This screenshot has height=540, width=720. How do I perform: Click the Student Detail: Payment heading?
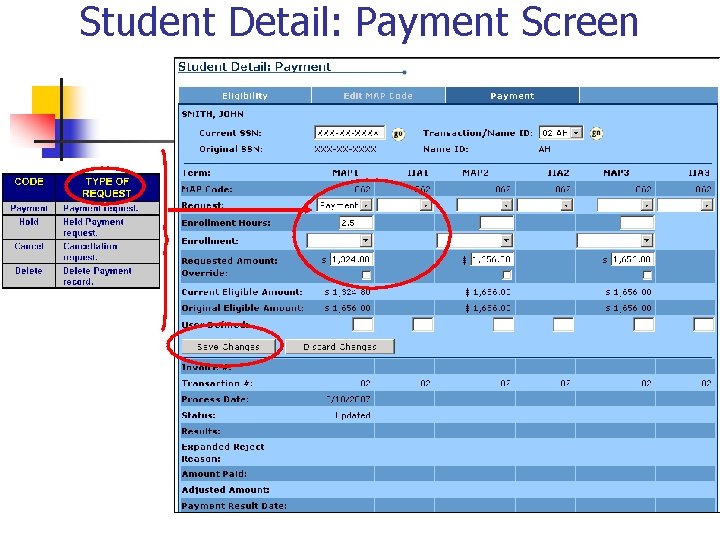[x=254, y=67]
